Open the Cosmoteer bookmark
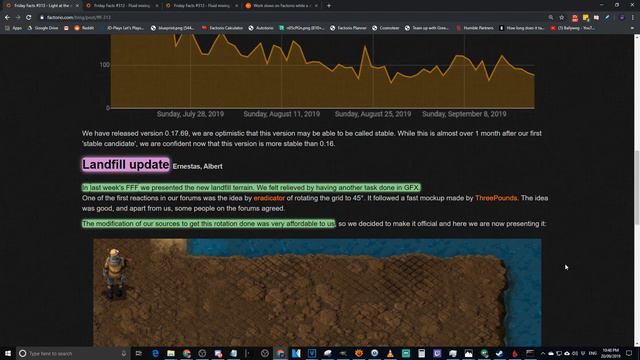 385,28
